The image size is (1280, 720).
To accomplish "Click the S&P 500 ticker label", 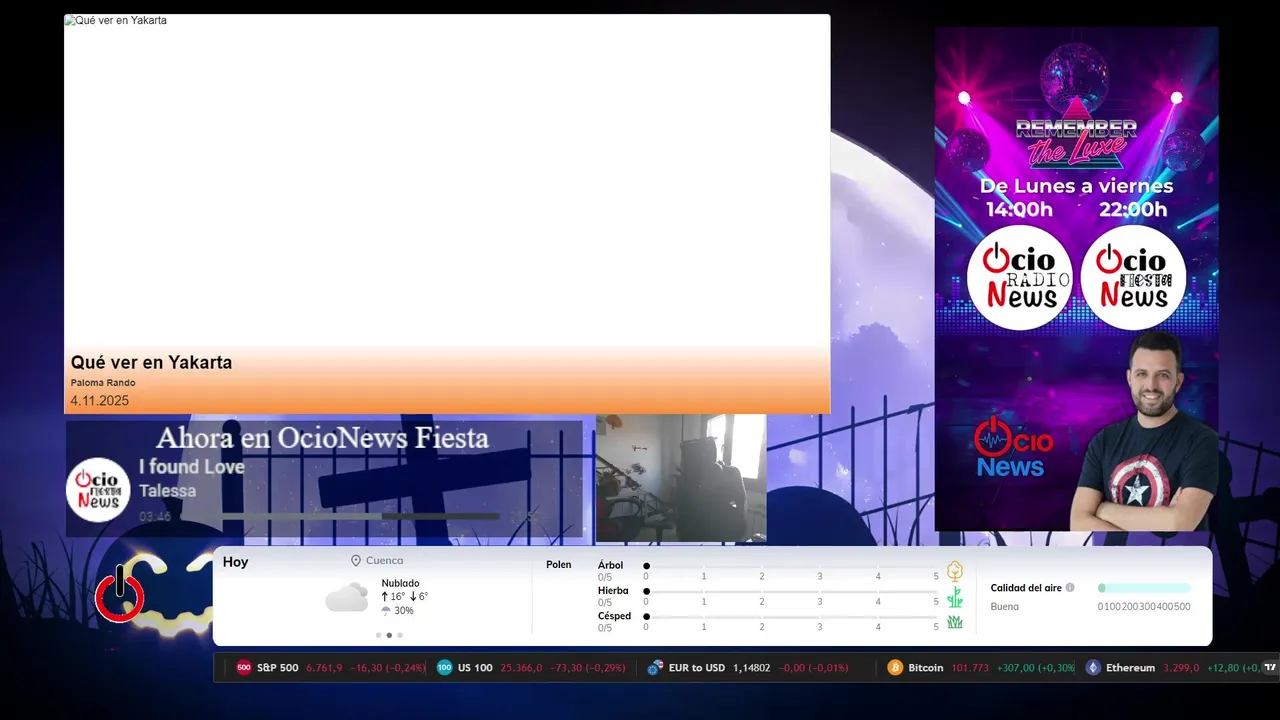I will tap(278, 668).
